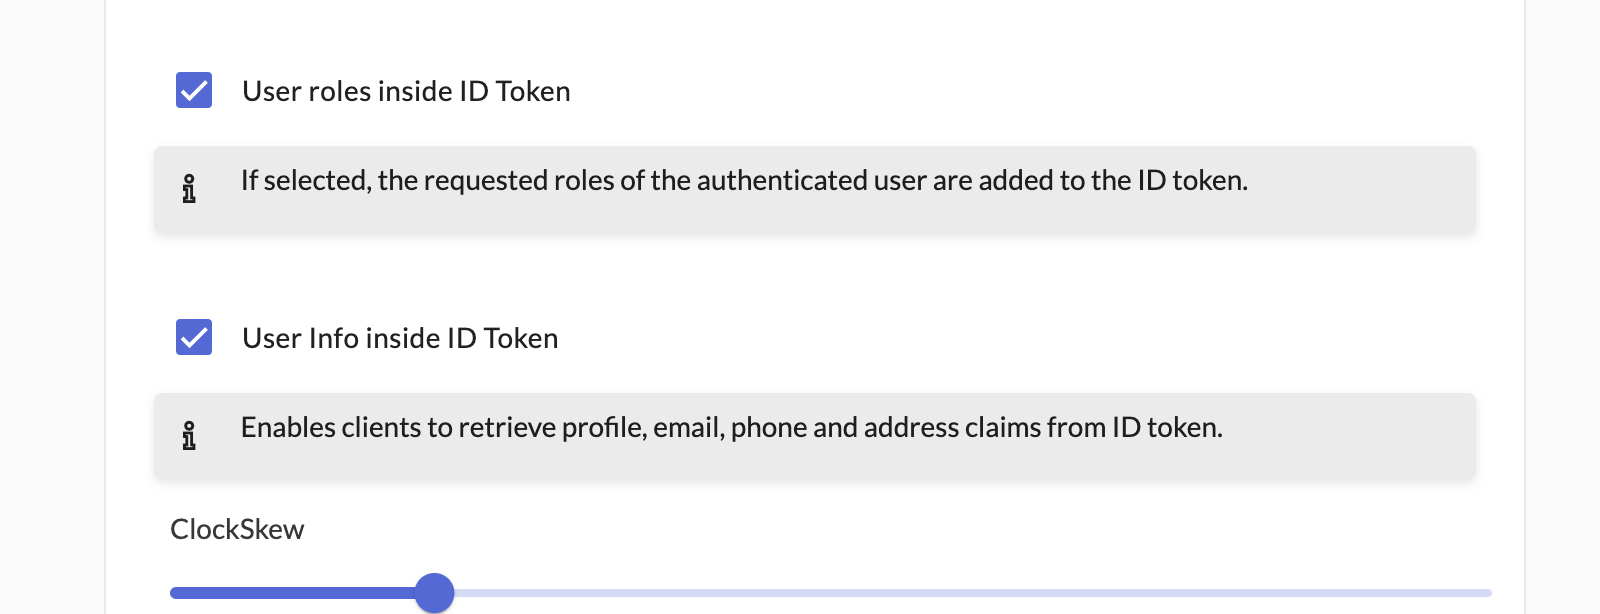The width and height of the screenshot is (1600, 614).
Task: Click the "User roles inside ID Token" label
Action: point(406,91)
